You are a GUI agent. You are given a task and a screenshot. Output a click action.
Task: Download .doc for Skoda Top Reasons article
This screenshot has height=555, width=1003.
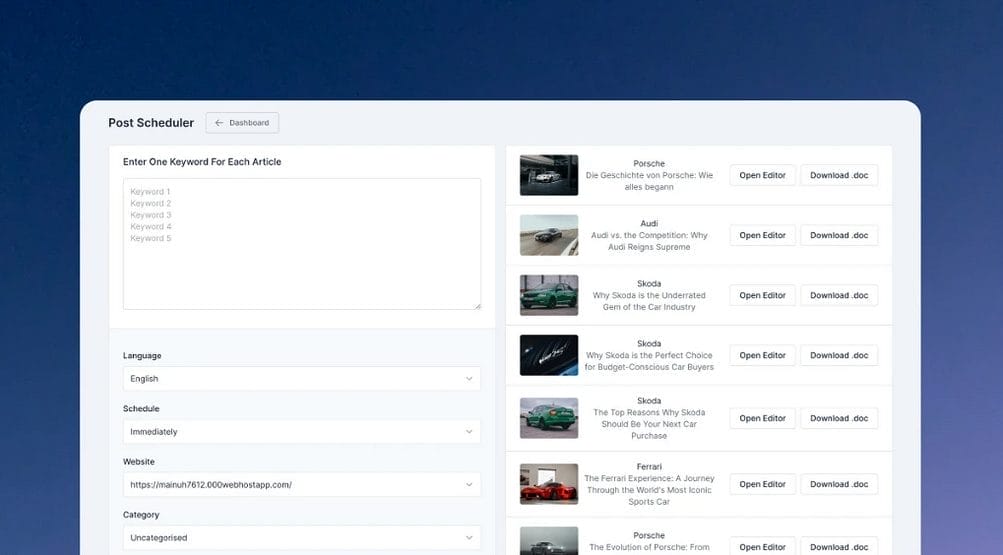pyautogui.click(x=839, y=418)
